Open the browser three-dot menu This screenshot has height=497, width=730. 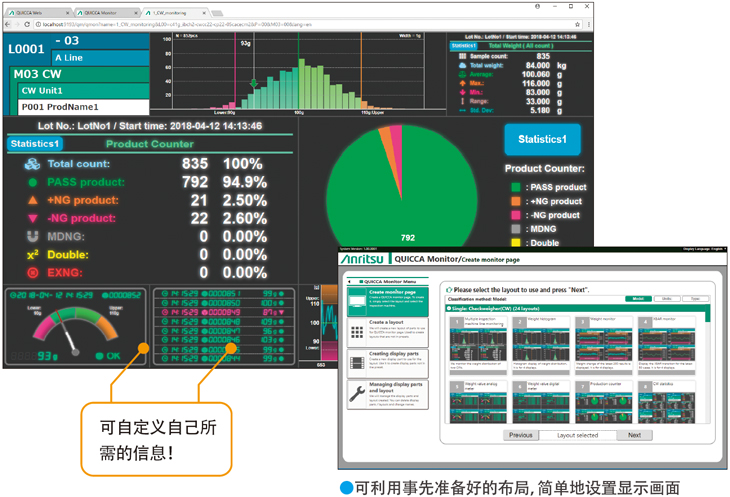pos(588,24)
